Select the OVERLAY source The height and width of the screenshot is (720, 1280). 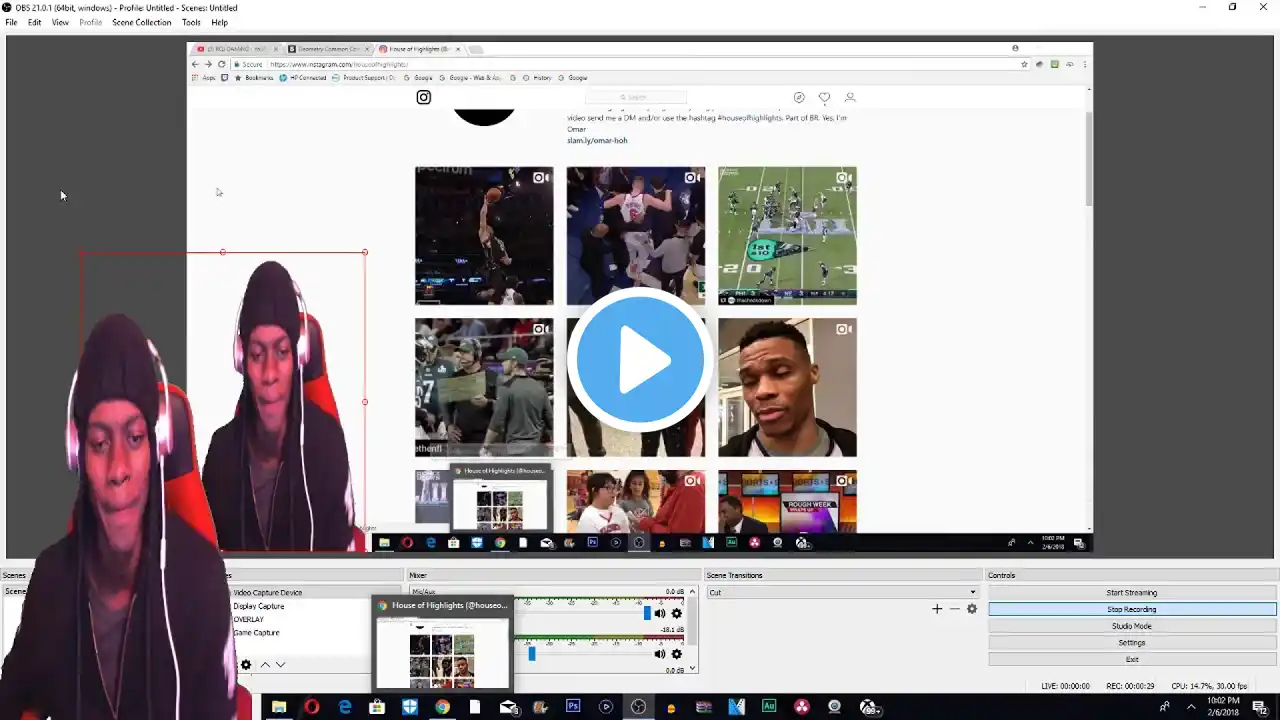coord(249,619)
